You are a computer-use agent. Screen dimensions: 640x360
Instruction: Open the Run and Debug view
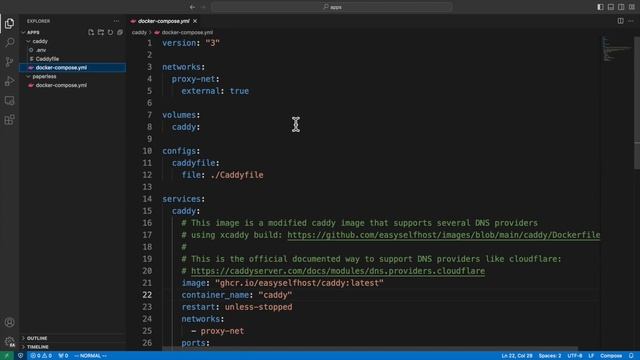point(9,81)
